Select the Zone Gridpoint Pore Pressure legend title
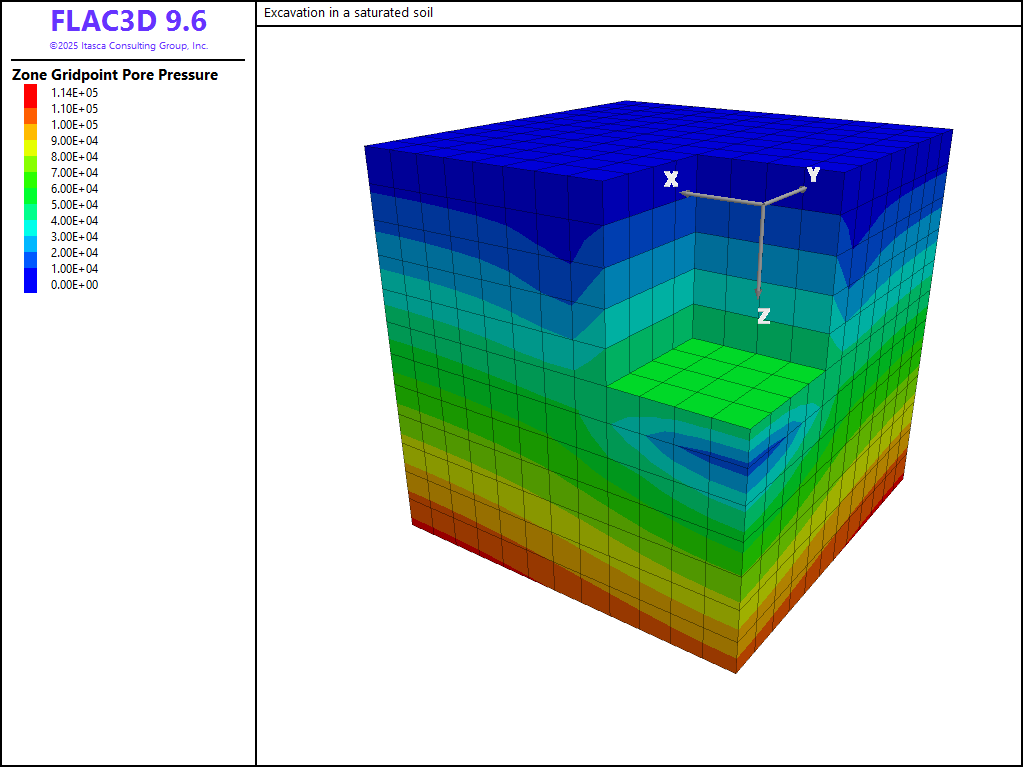The height and width of the screenshot is (768, 1024). (x=115, y=75)
